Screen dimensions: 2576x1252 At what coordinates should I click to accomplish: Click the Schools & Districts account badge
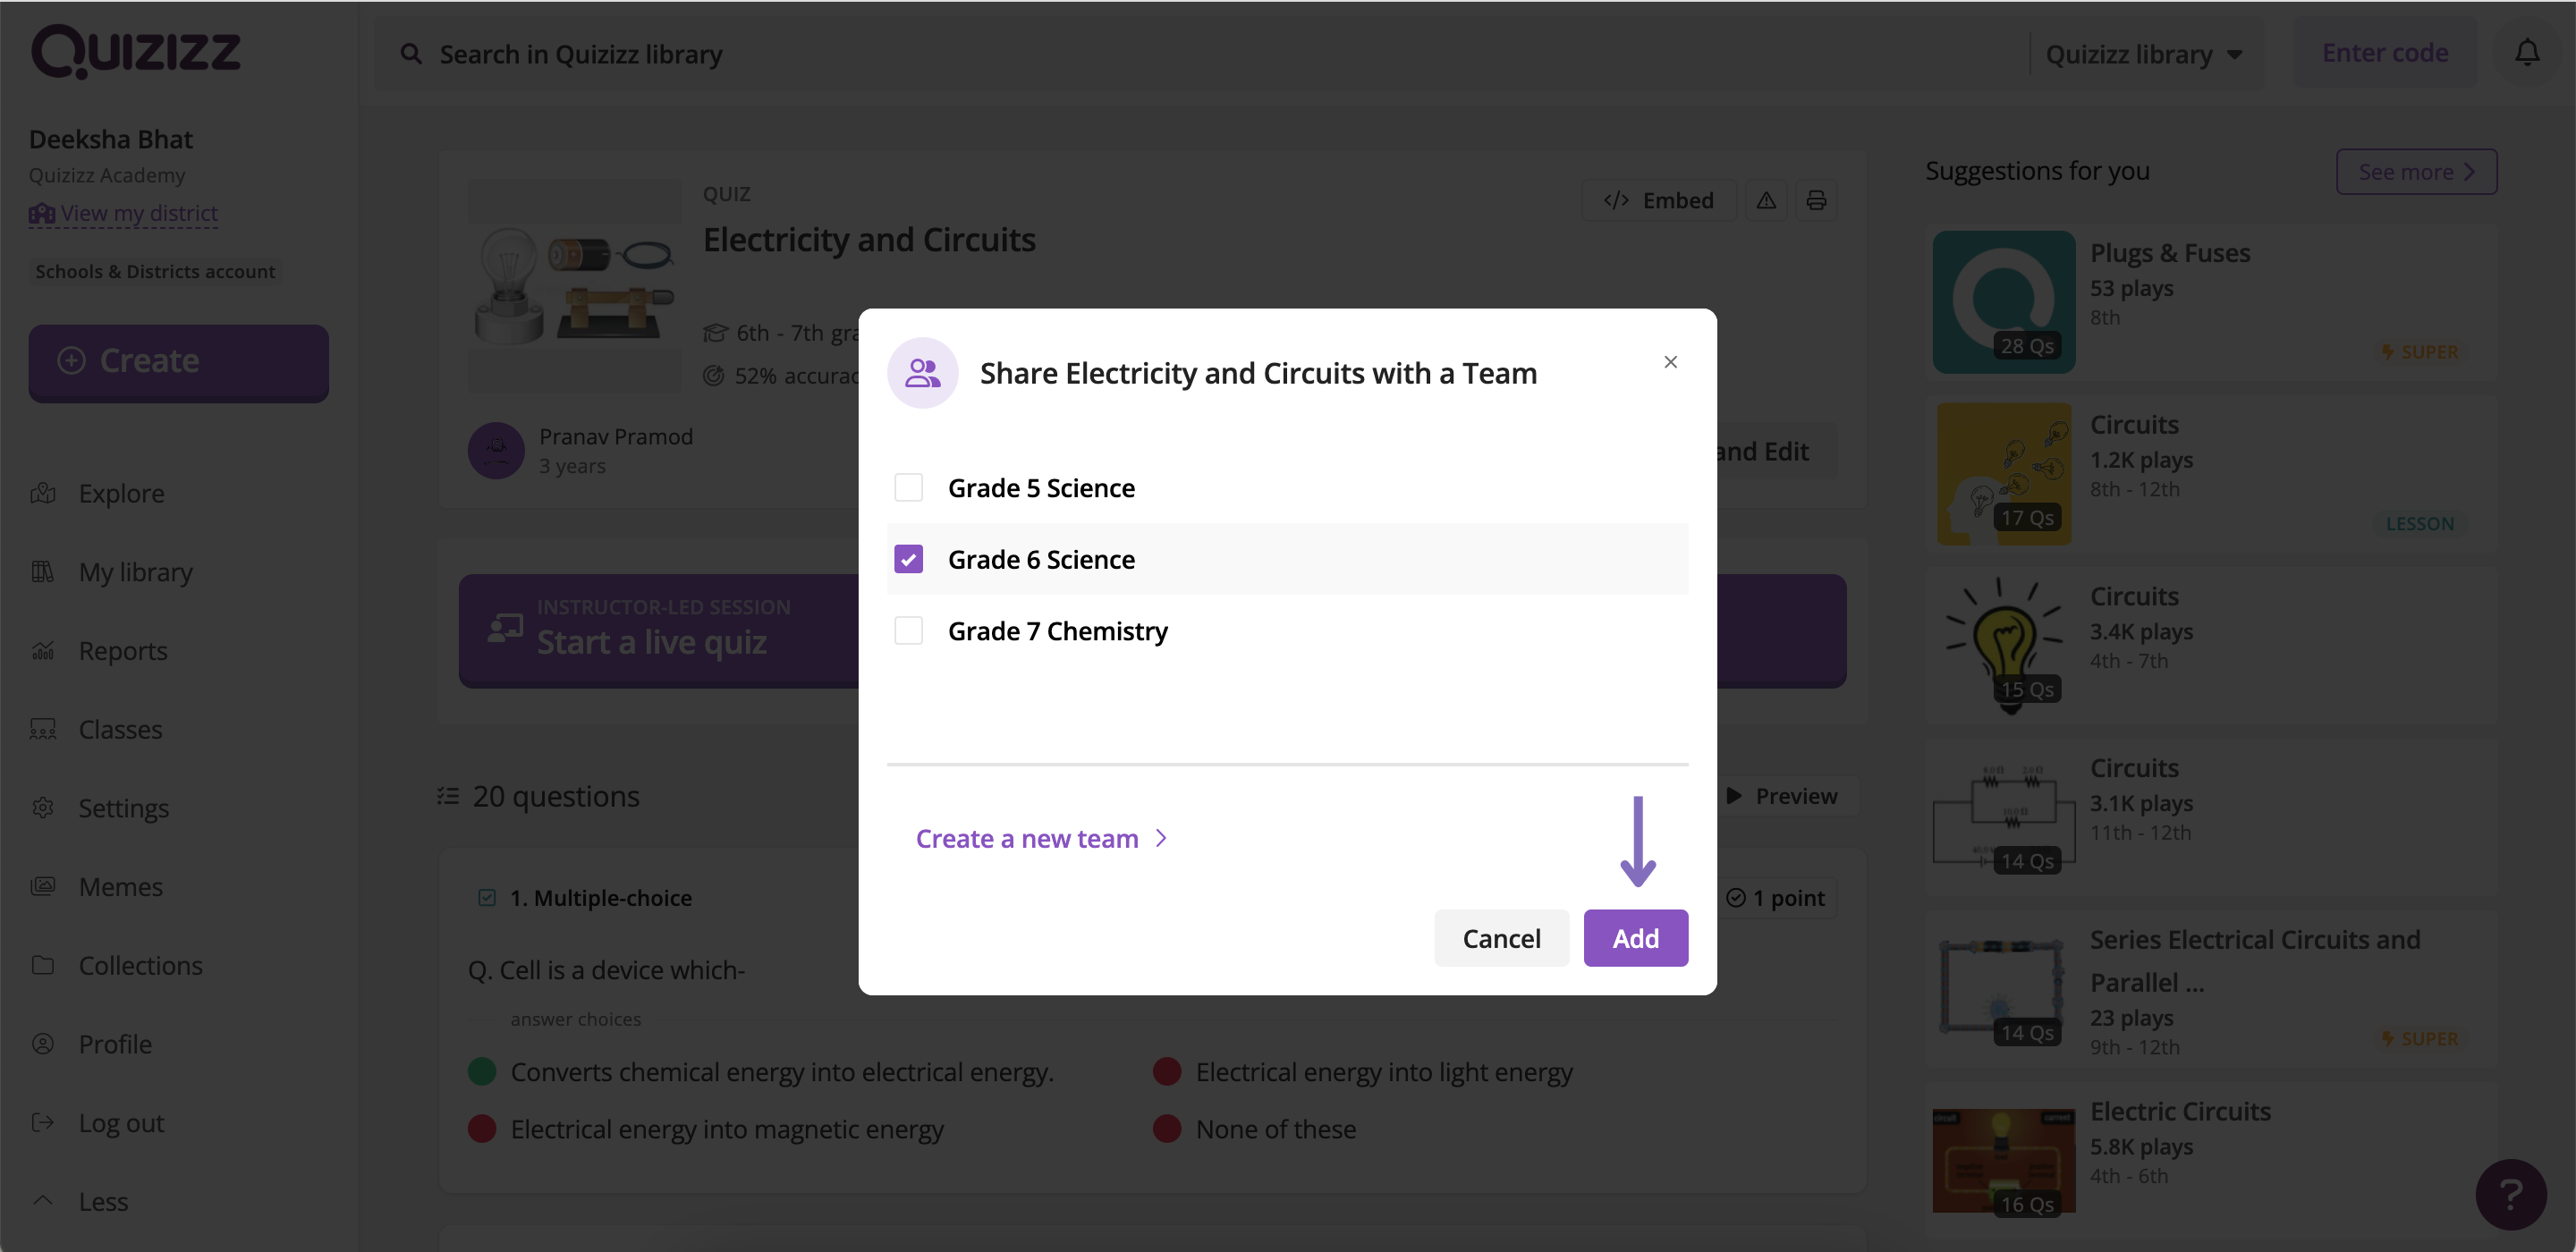tap(155, 272)
